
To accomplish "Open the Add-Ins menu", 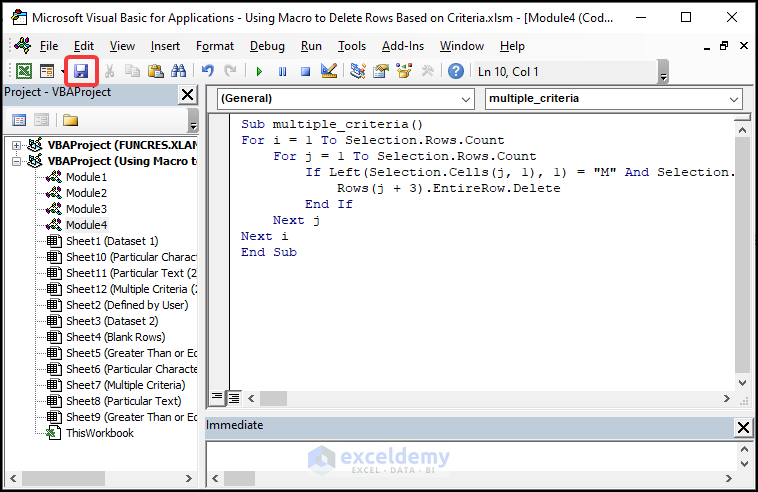I will pos(403,46).
